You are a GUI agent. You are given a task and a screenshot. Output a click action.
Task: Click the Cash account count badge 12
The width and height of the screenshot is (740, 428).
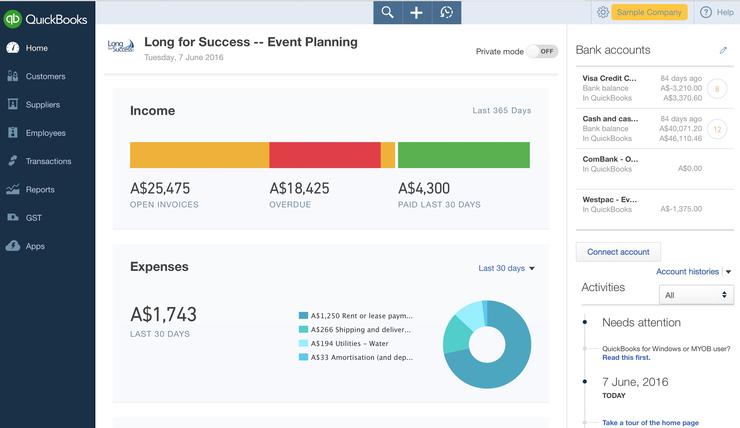pyautogui.click(x=717, y=129)
